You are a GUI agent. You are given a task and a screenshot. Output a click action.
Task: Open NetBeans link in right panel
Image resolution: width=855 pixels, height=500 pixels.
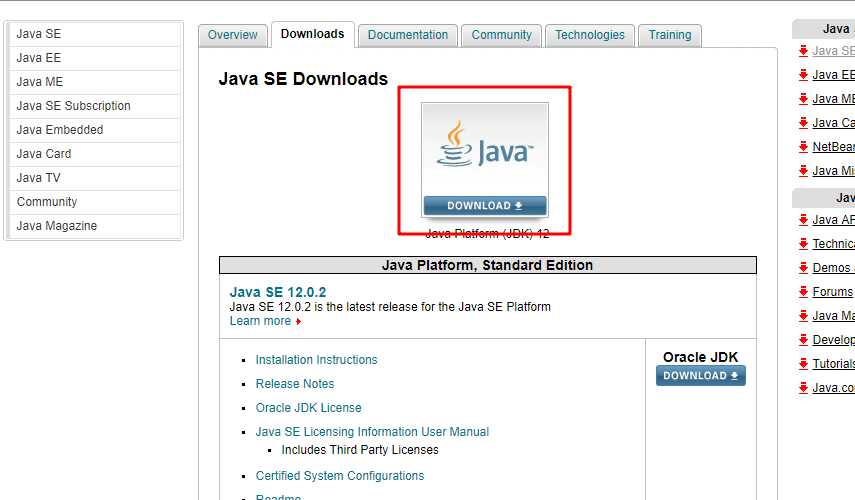tap(833, 147)
